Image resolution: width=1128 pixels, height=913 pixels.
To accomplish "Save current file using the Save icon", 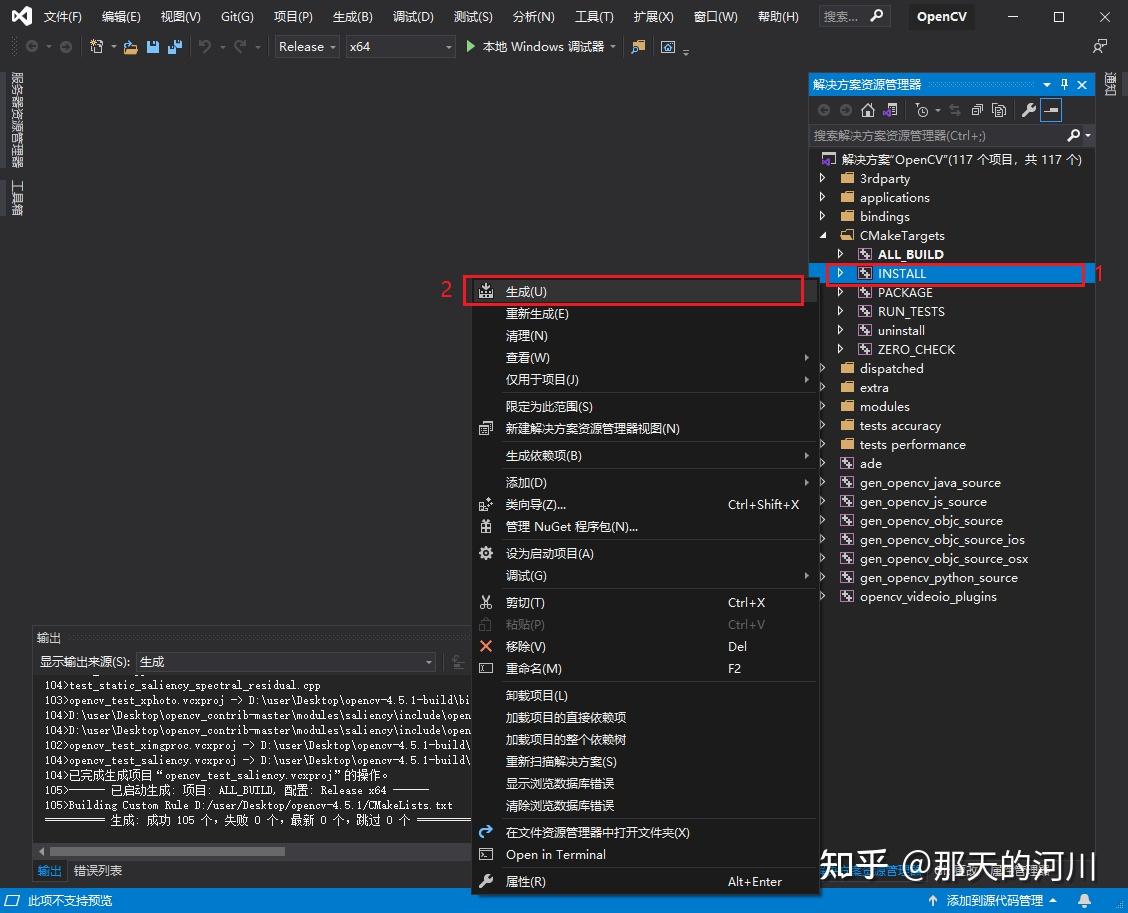I will click(153, 47).
